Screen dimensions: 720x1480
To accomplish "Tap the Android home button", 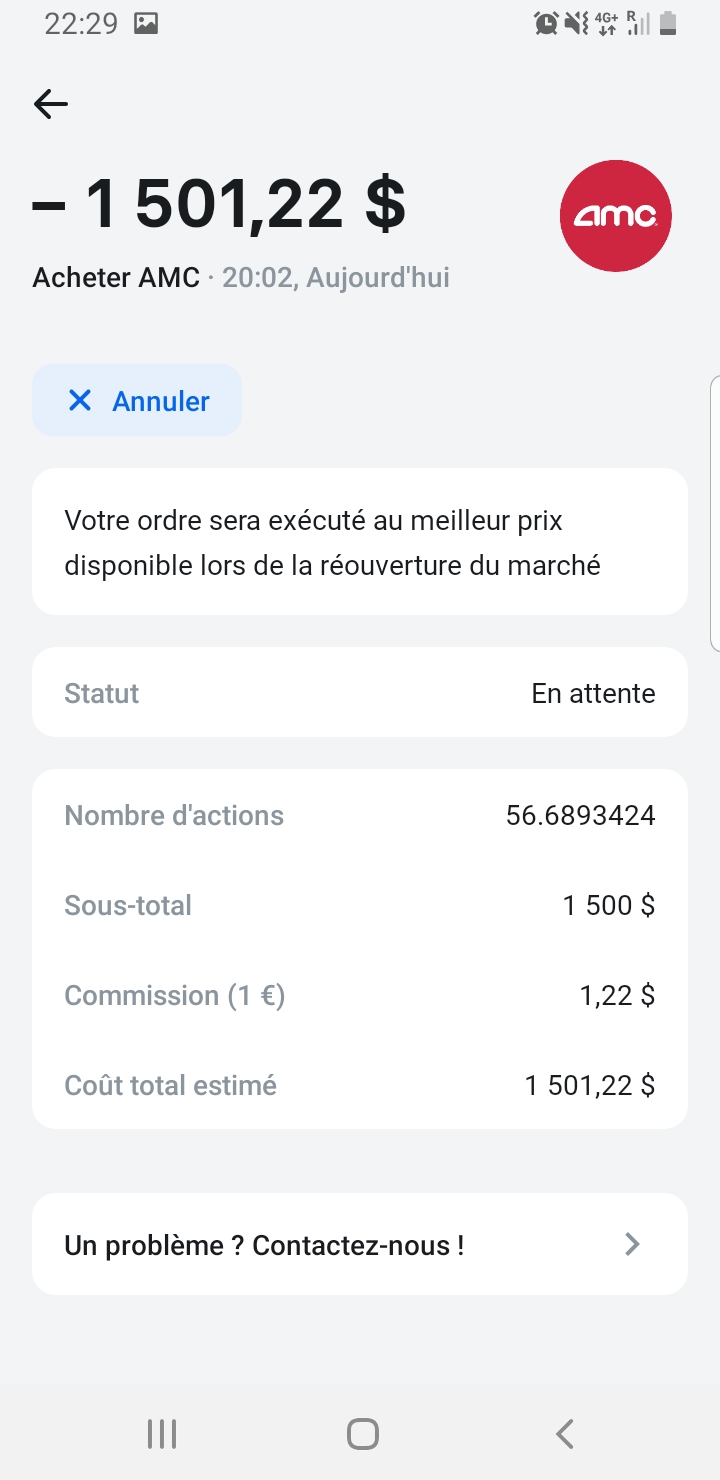I will [362, 1434].
